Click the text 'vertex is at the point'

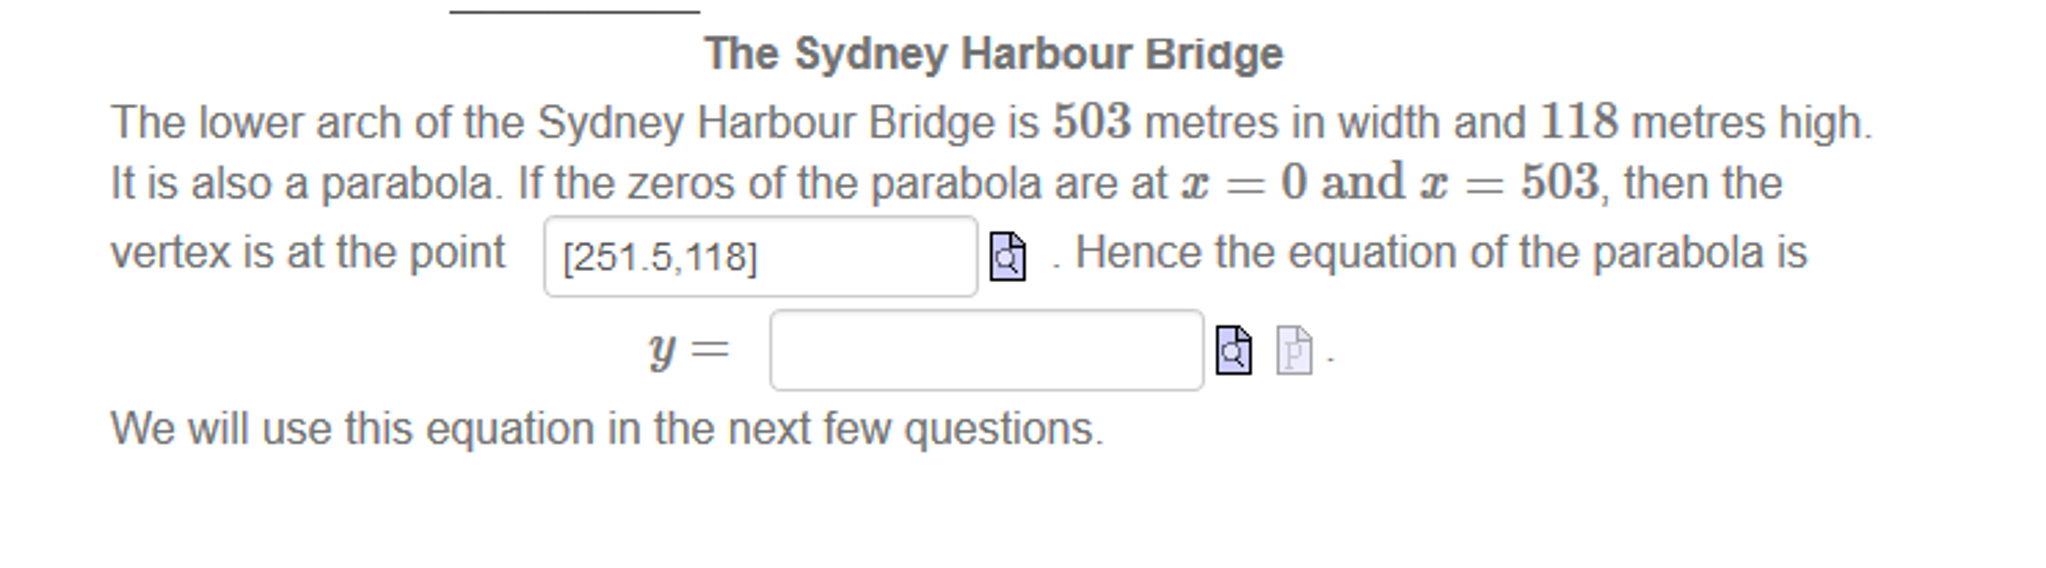308,252
